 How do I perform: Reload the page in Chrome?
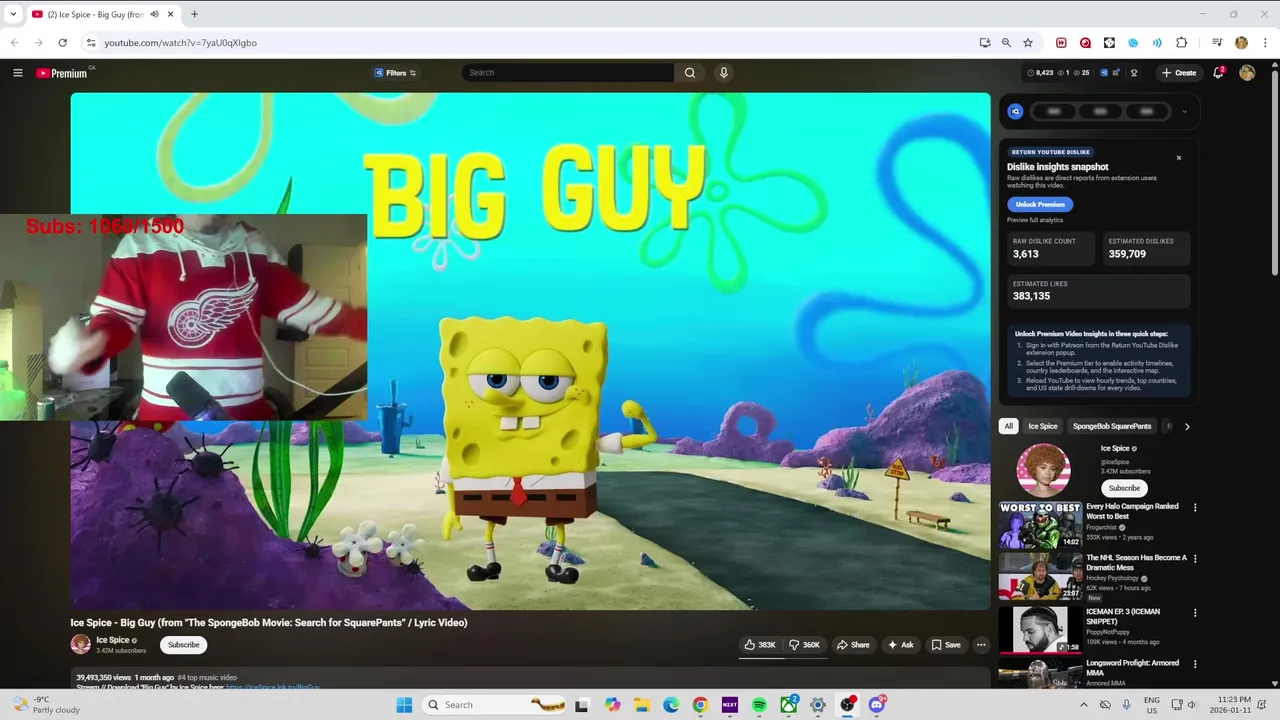point(62,43)
